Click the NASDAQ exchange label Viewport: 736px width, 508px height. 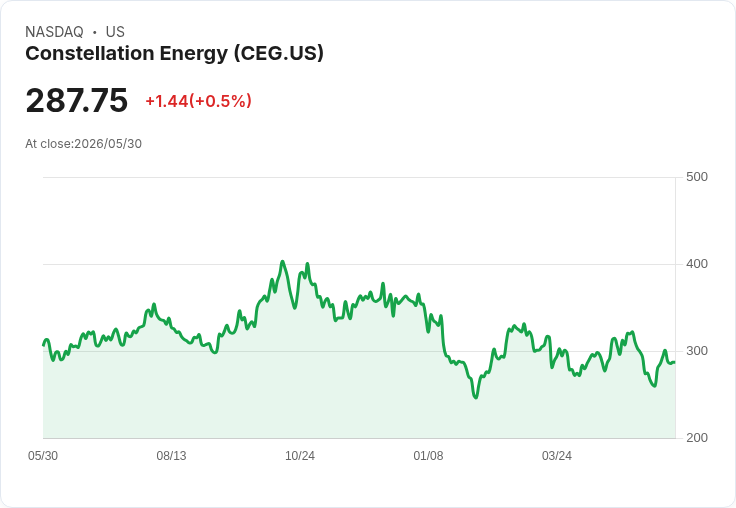(54, 32)
